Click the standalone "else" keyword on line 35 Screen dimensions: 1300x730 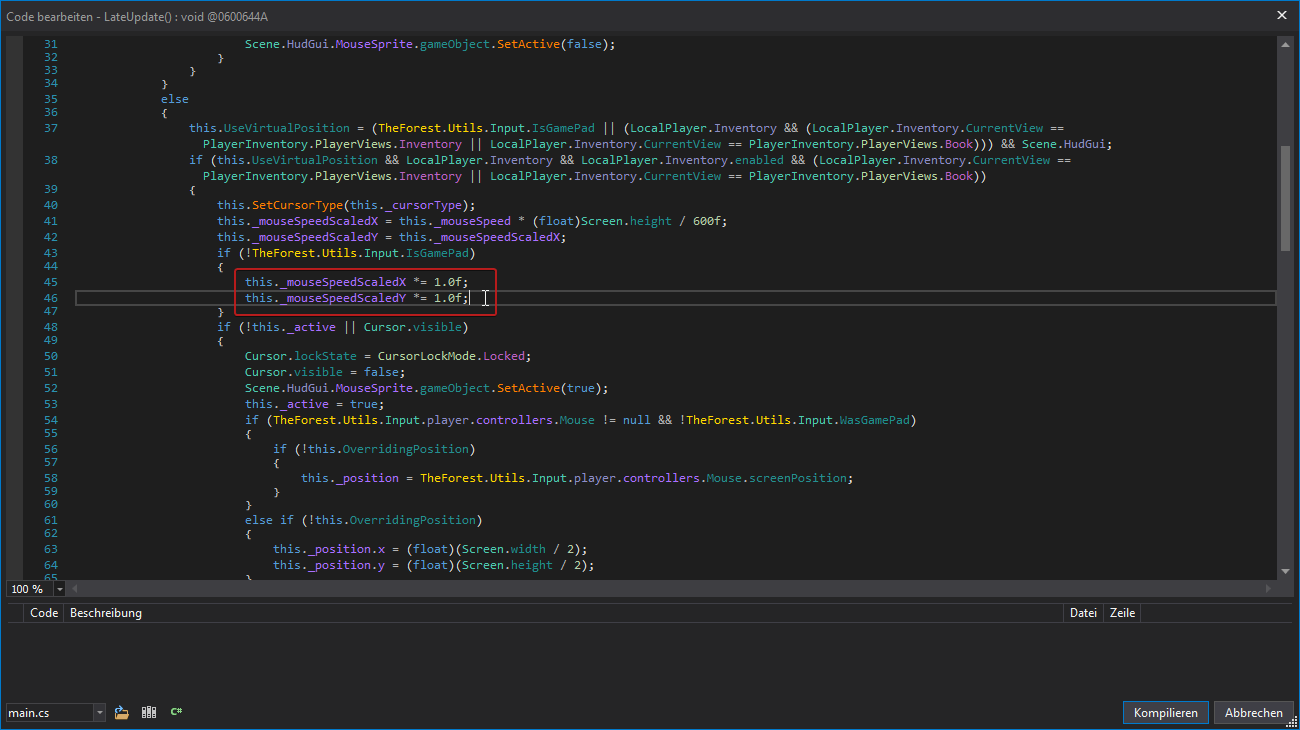pyautogui.click(x=175, y=99)
